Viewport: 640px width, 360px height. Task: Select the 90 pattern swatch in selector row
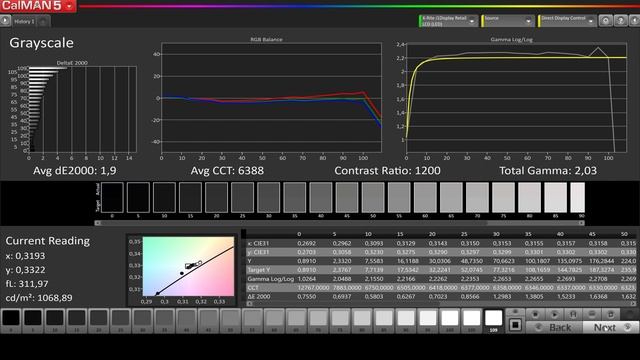coord(405,321)
